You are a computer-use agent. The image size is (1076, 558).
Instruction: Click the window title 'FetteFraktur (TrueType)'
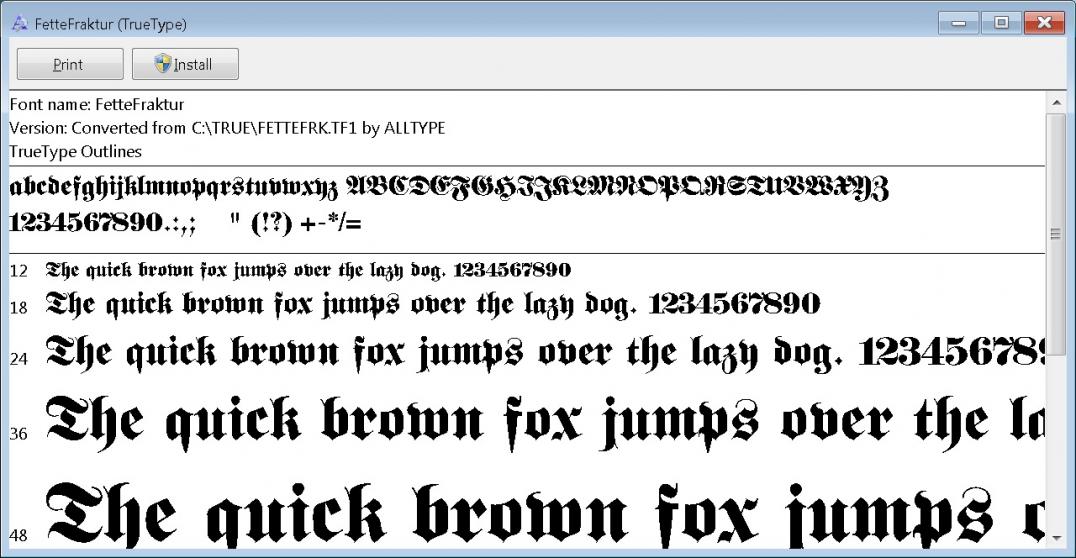tap(110, 24)
